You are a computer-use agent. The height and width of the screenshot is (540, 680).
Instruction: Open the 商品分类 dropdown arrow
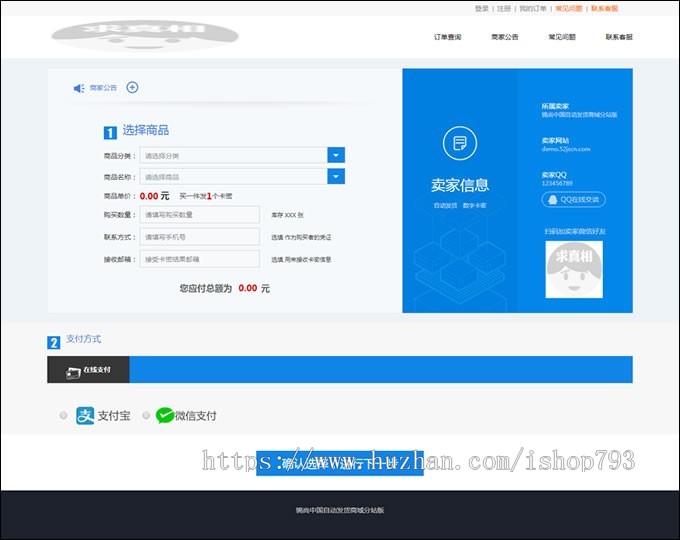[x=336, y=155]
